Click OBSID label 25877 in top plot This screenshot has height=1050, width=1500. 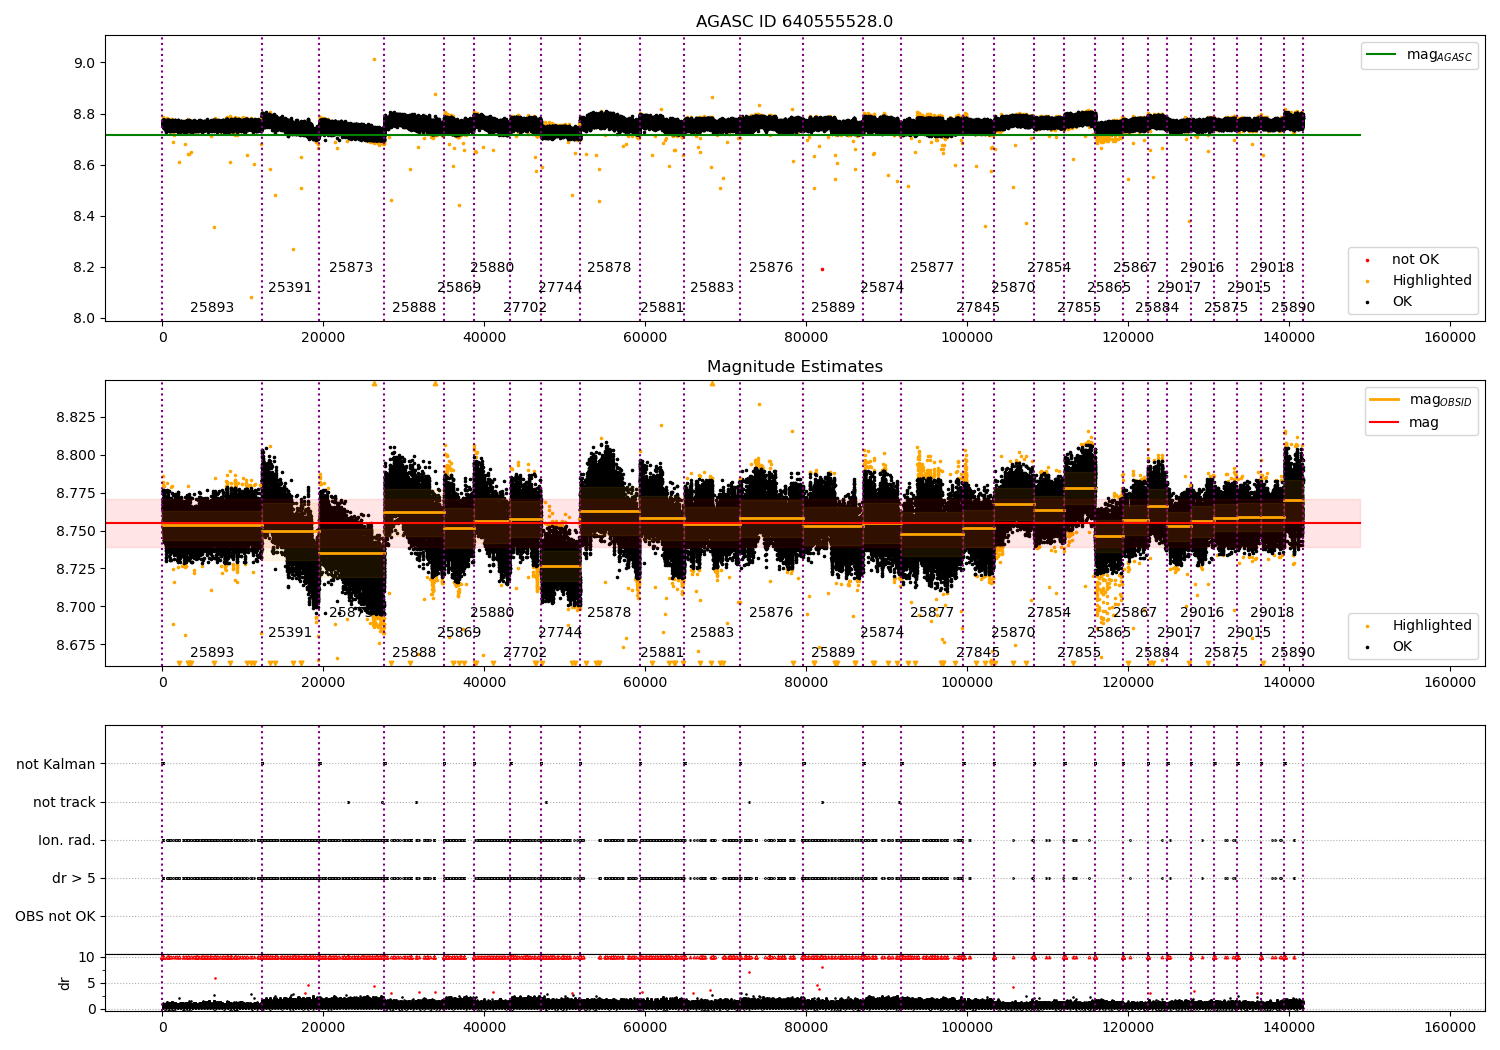[x=932, y=268]
